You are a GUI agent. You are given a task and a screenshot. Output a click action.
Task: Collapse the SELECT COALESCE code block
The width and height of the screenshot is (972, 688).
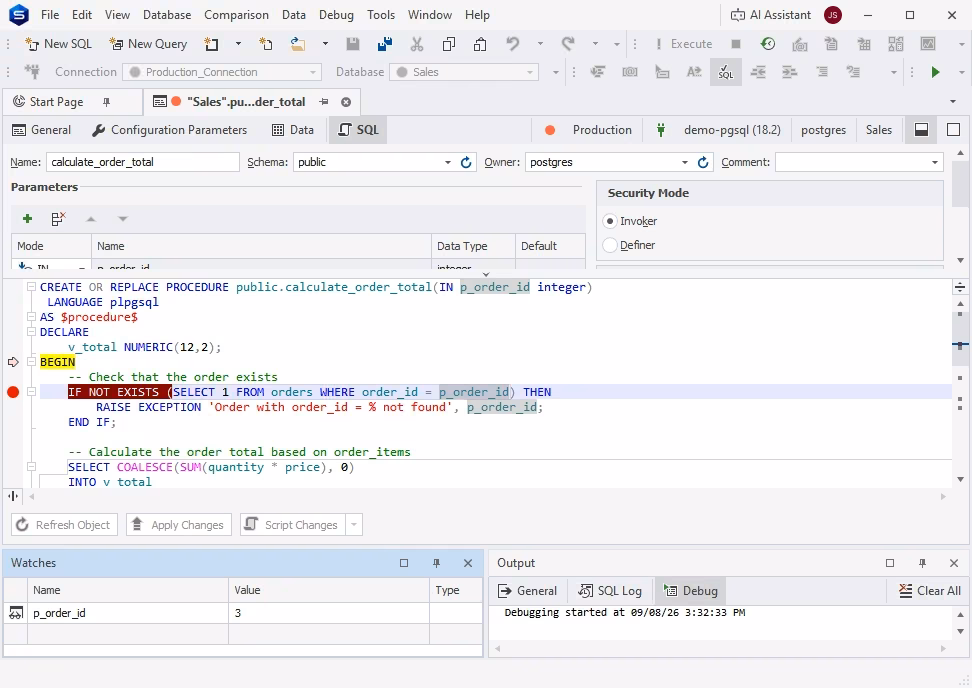31,467
